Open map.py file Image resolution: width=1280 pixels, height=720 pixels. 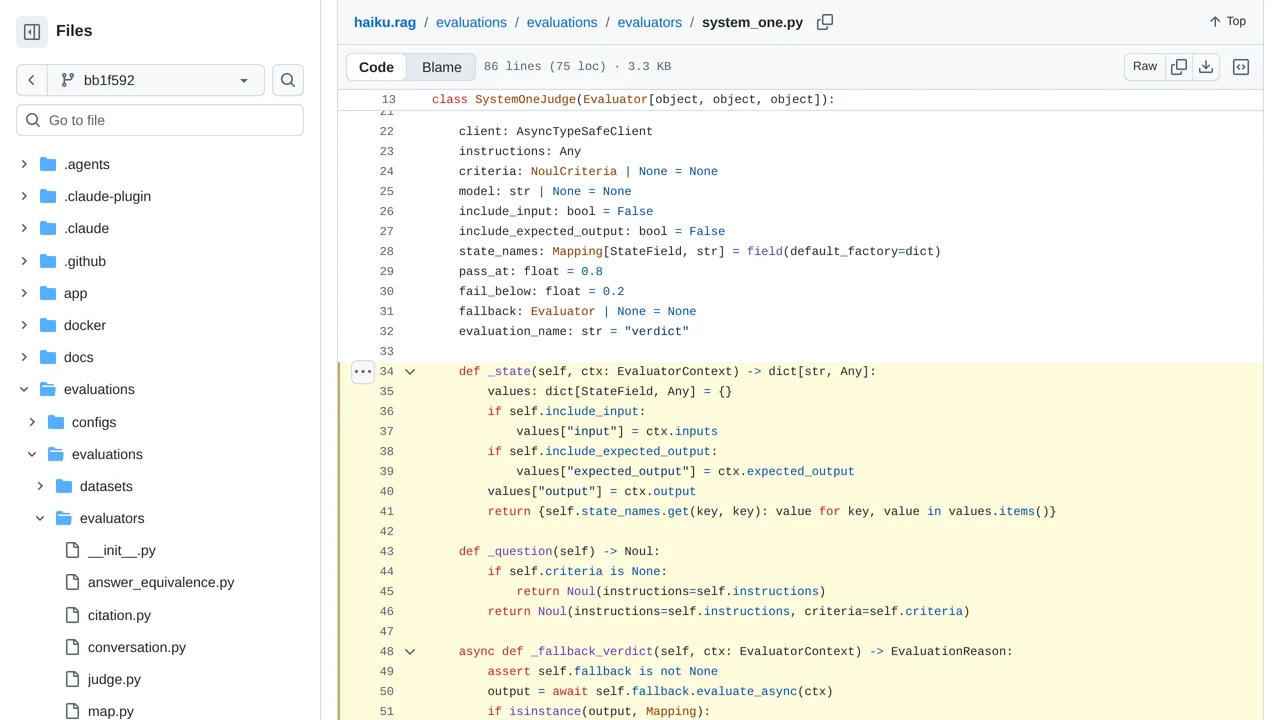pos(111,711)
